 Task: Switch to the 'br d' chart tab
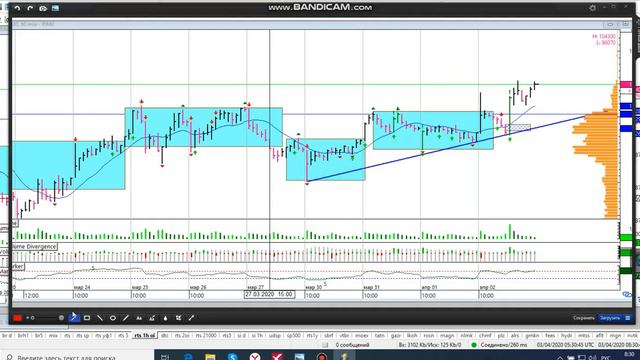click(x=7, y=336)
